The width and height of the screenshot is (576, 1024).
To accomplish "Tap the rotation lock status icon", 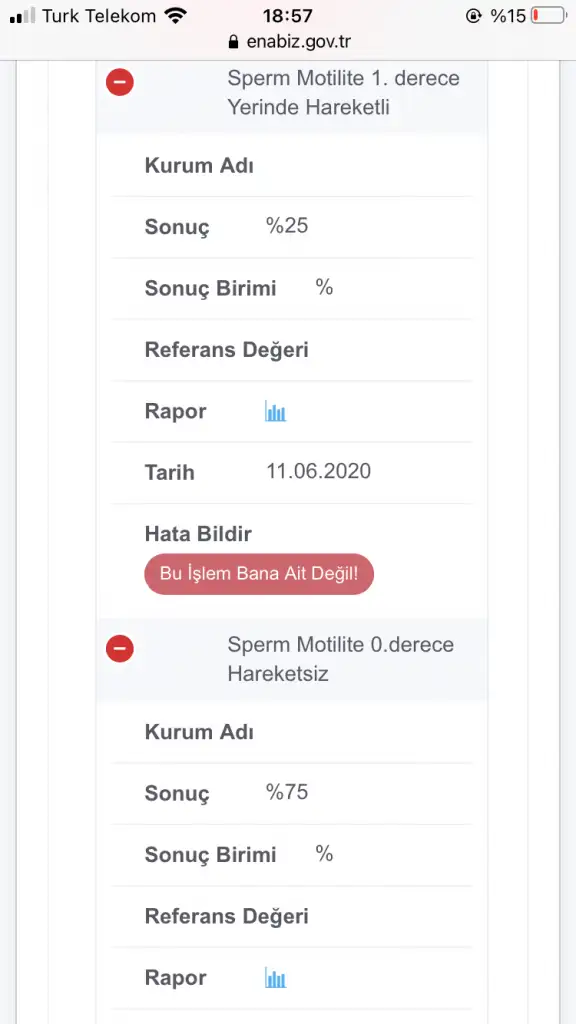I will pos(473,16).
